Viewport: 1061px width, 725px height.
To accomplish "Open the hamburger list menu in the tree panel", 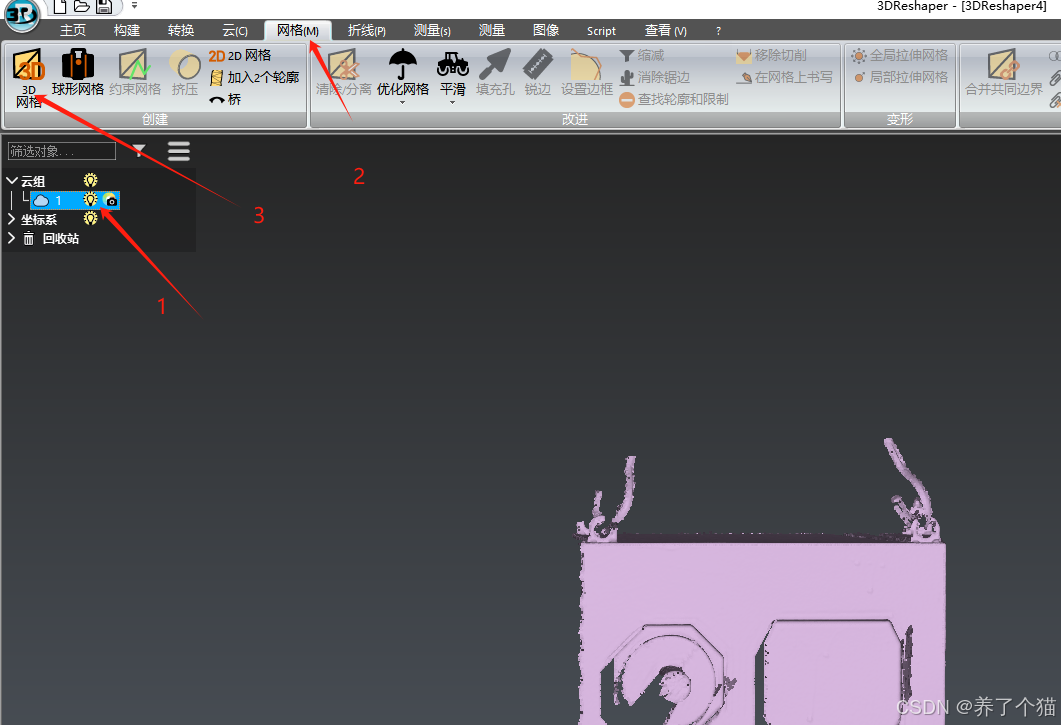I will coord(179,151).
